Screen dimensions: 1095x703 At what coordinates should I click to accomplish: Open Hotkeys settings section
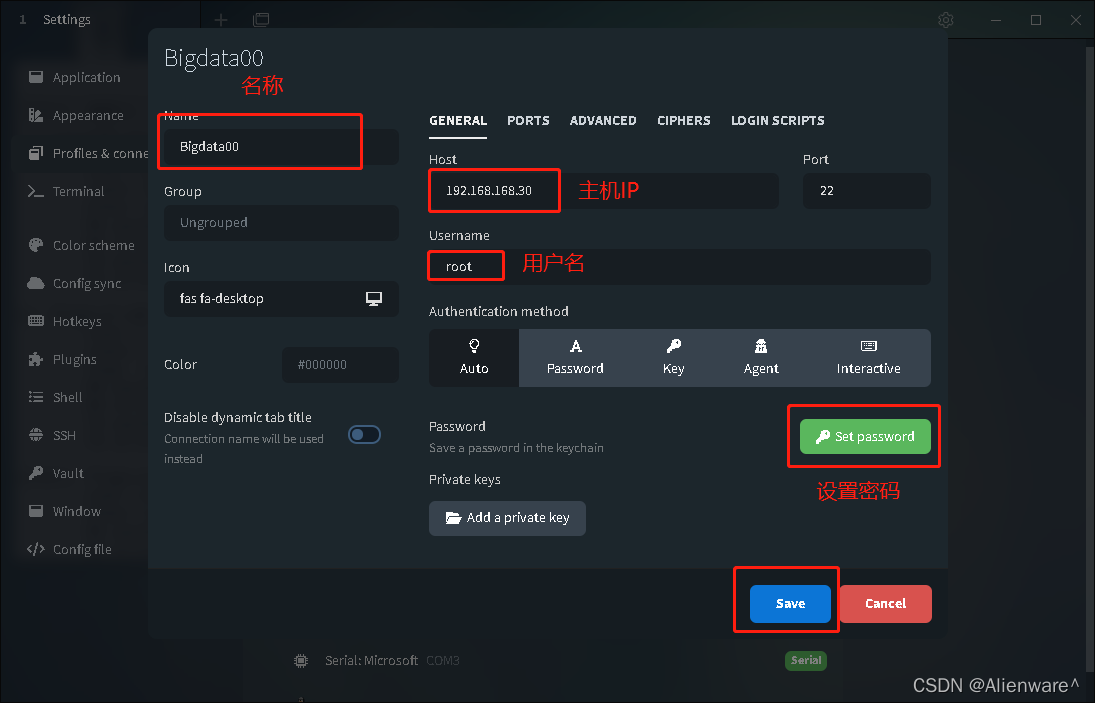66,321
